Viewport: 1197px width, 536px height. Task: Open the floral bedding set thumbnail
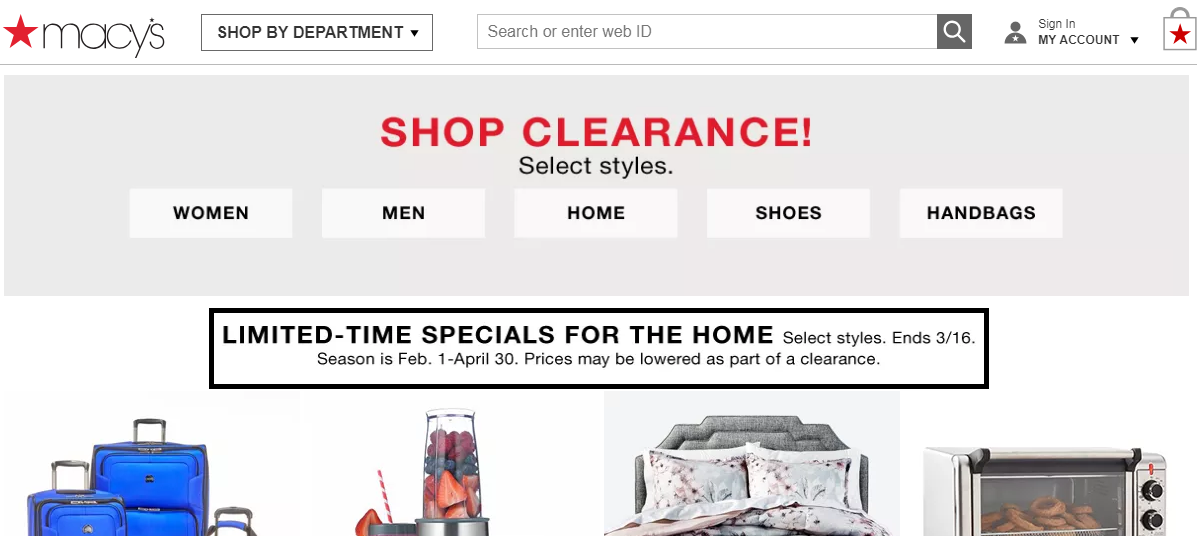click(x=752, y=463)
